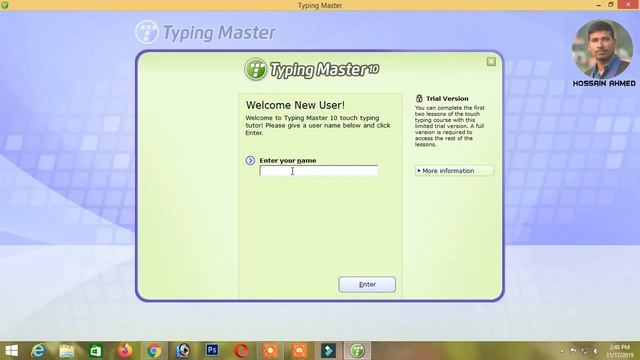The width and height of the screenshot is (640, 360).
Task: Open File Explorer from the taskbar
Action: [67, 351]
